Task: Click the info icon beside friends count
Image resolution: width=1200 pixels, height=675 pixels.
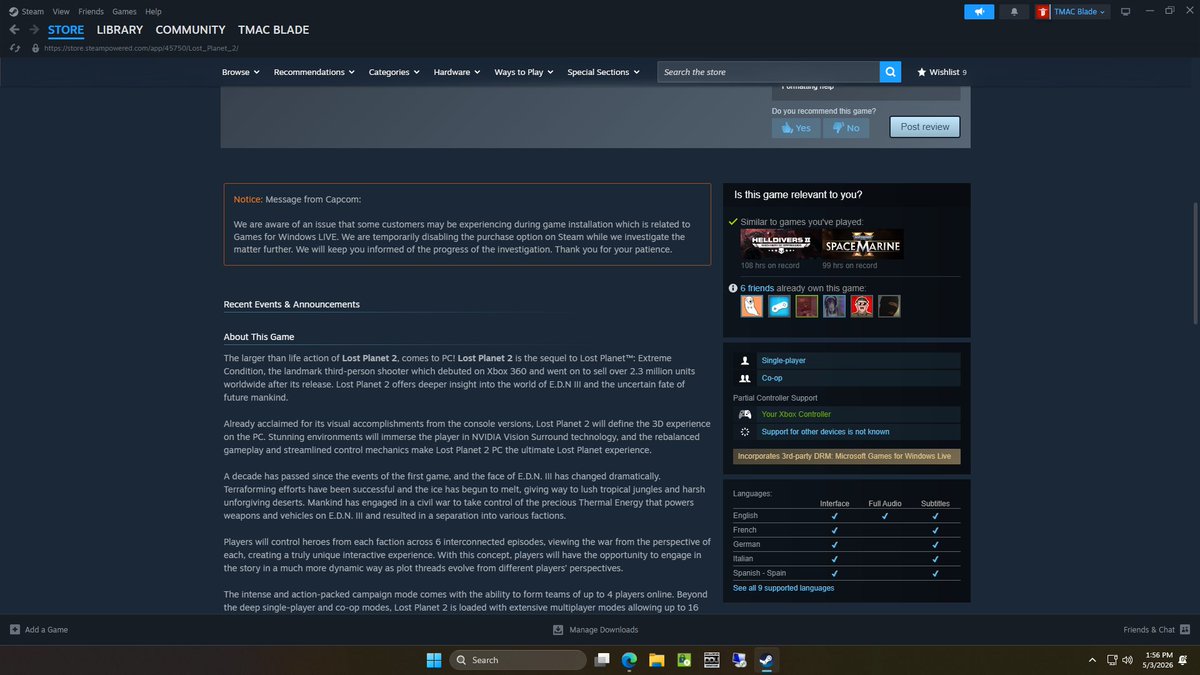Action: click(733, 288)
